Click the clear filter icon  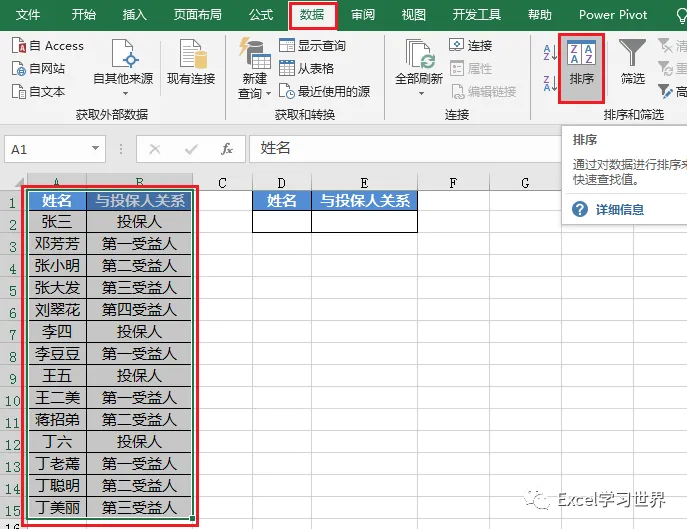tap(665, 45)
